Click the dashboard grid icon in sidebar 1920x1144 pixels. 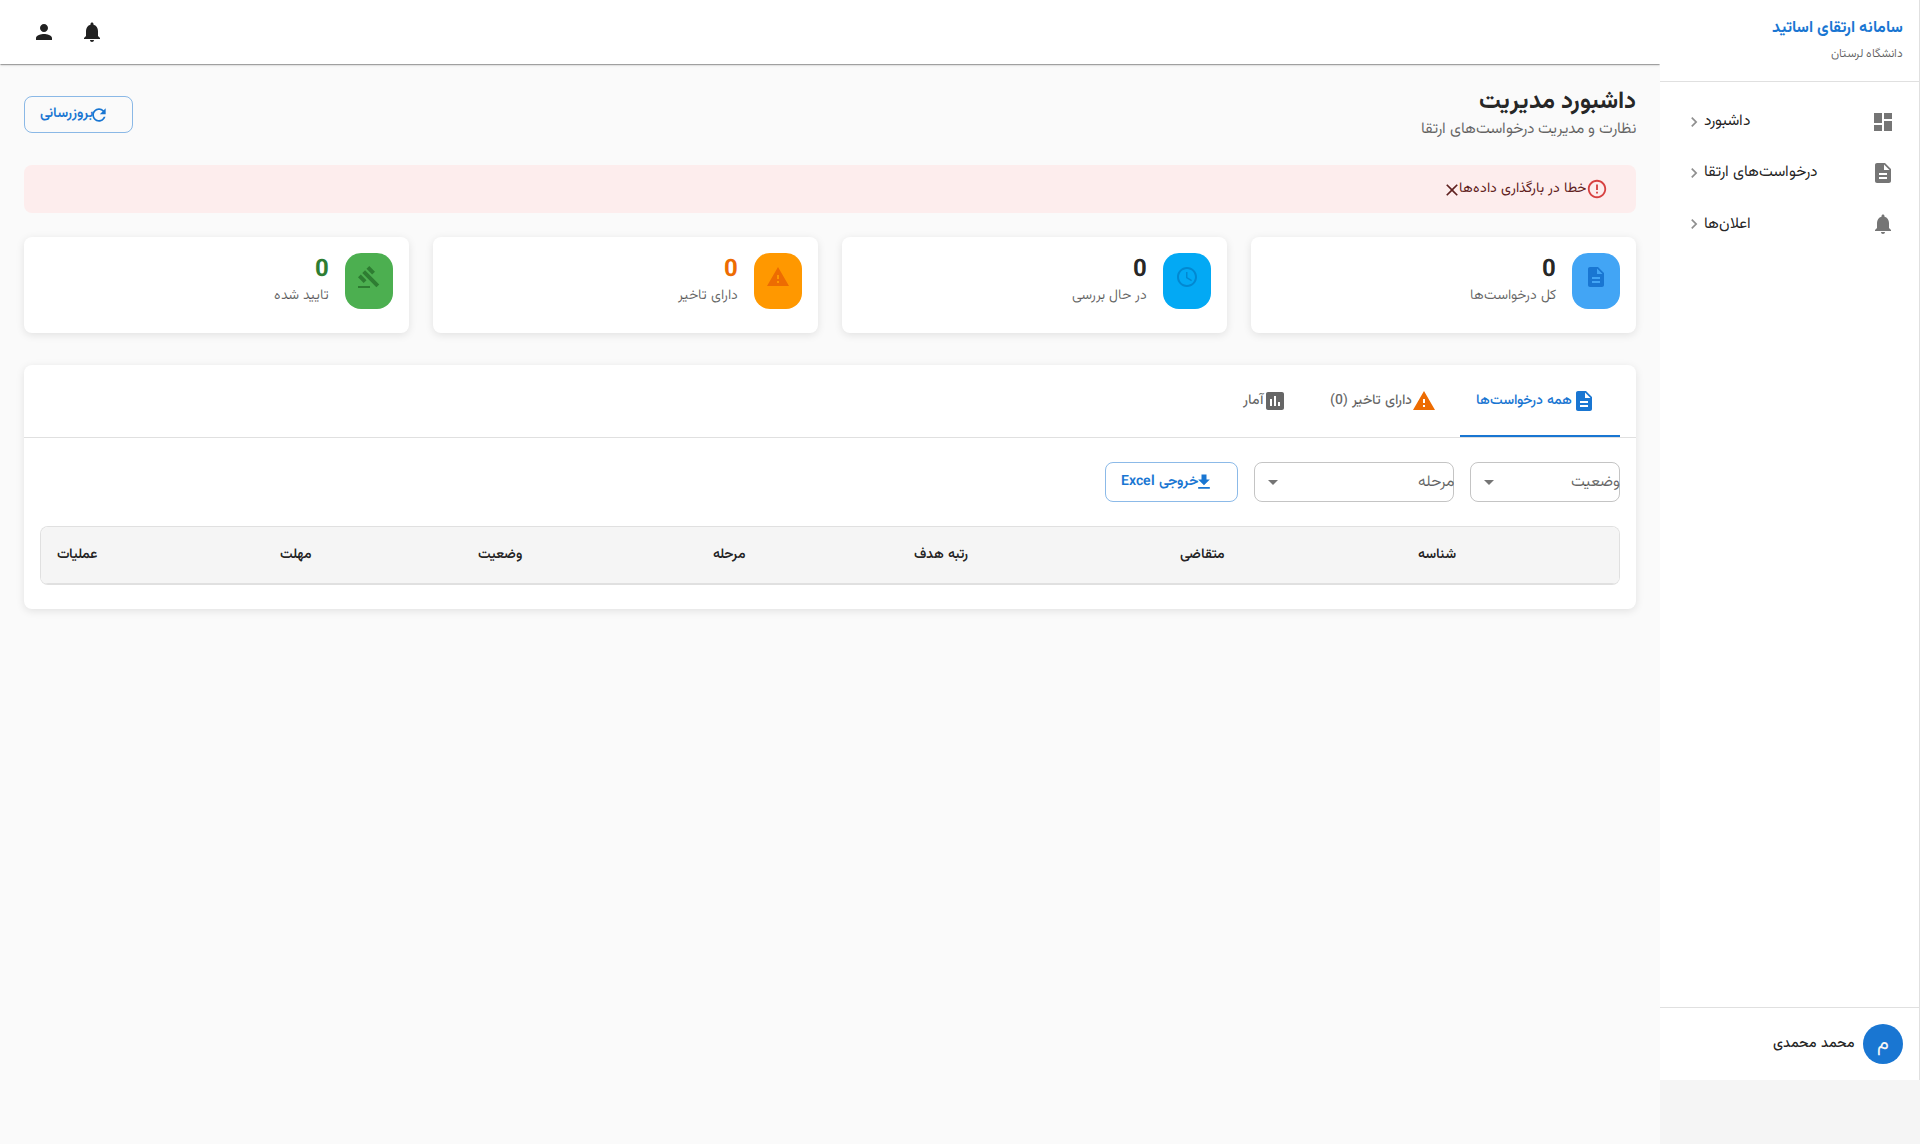(1883, 122)
